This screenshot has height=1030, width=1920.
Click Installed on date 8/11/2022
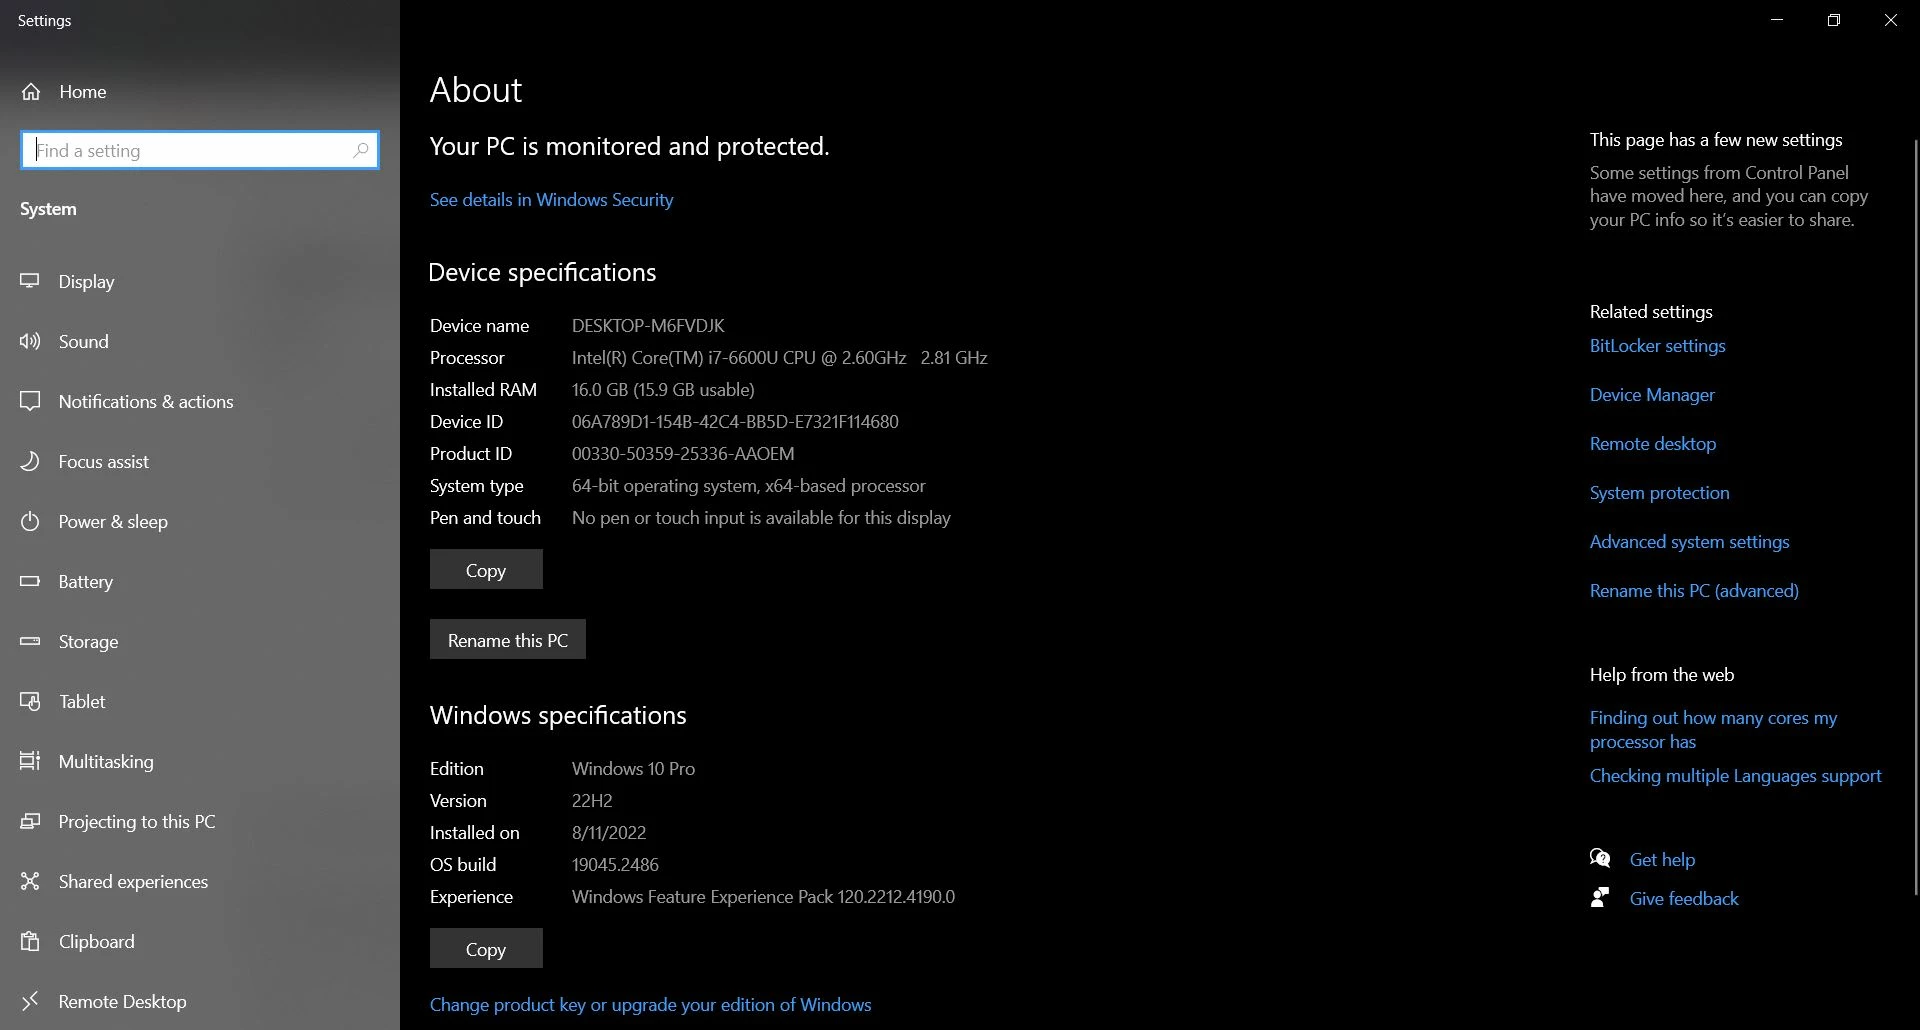[609, 833]
